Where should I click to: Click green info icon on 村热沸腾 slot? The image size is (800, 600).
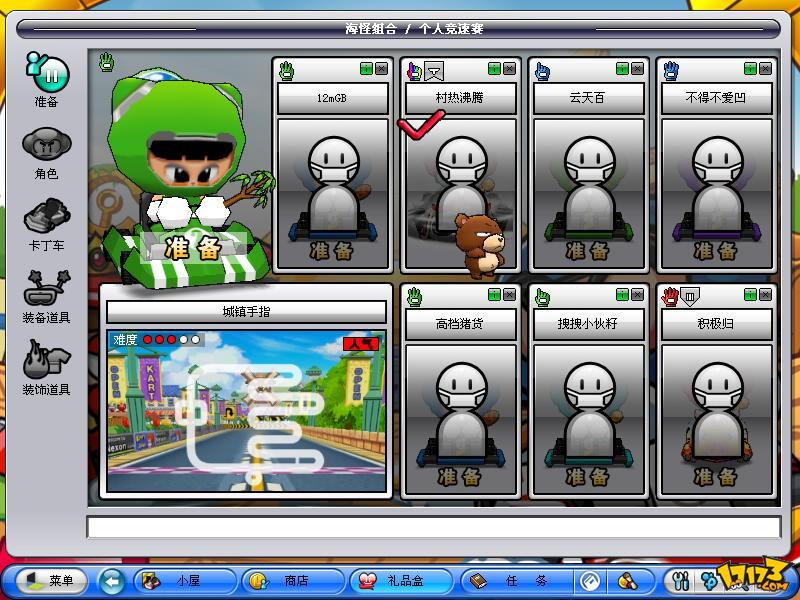pyautogui.click(x=494, y=69)
